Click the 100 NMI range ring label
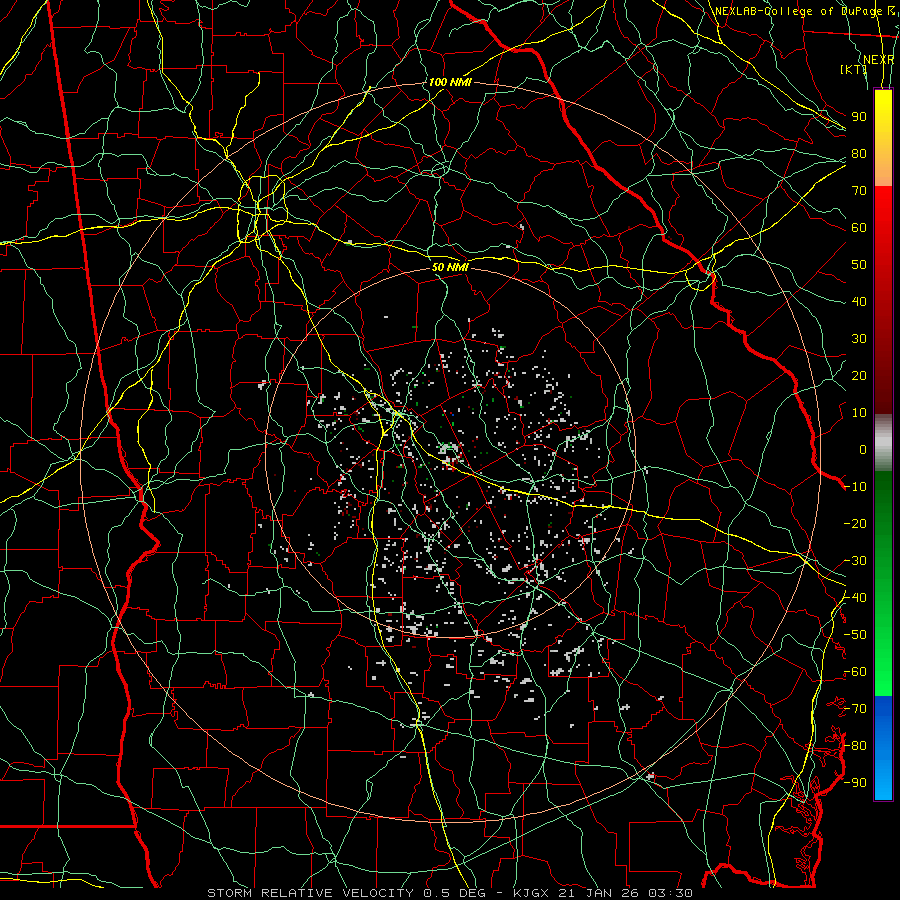The width and height of the screenshot is (900, 900). [x=449, y=82]
